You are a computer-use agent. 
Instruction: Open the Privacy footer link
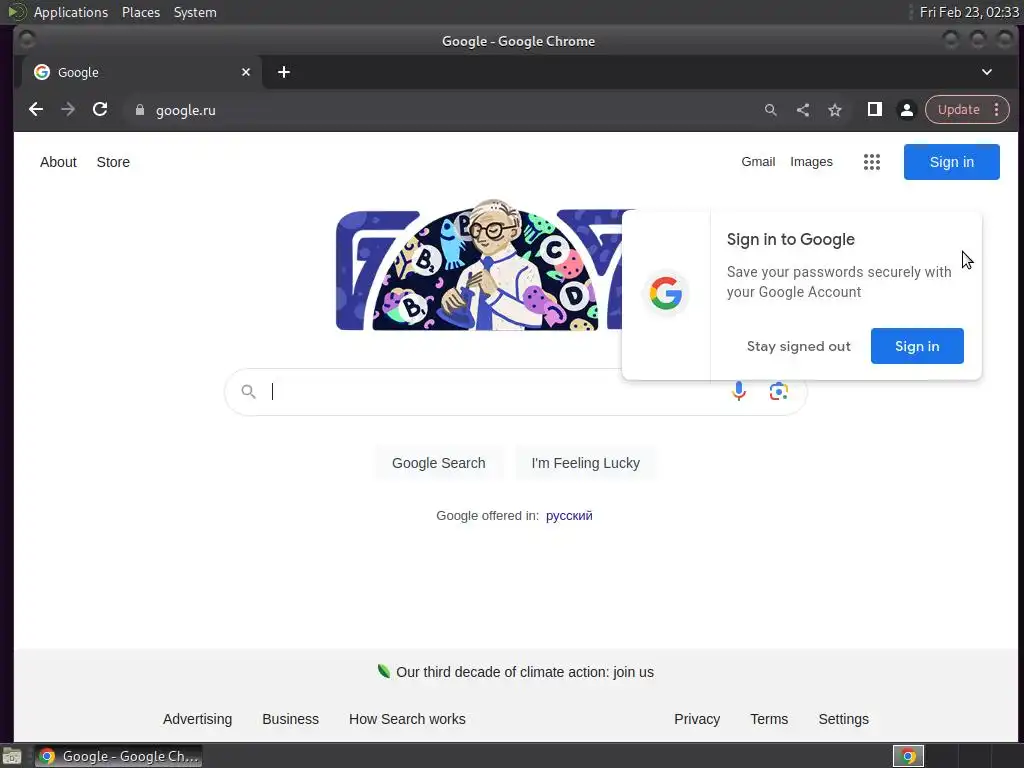[697, 719]
